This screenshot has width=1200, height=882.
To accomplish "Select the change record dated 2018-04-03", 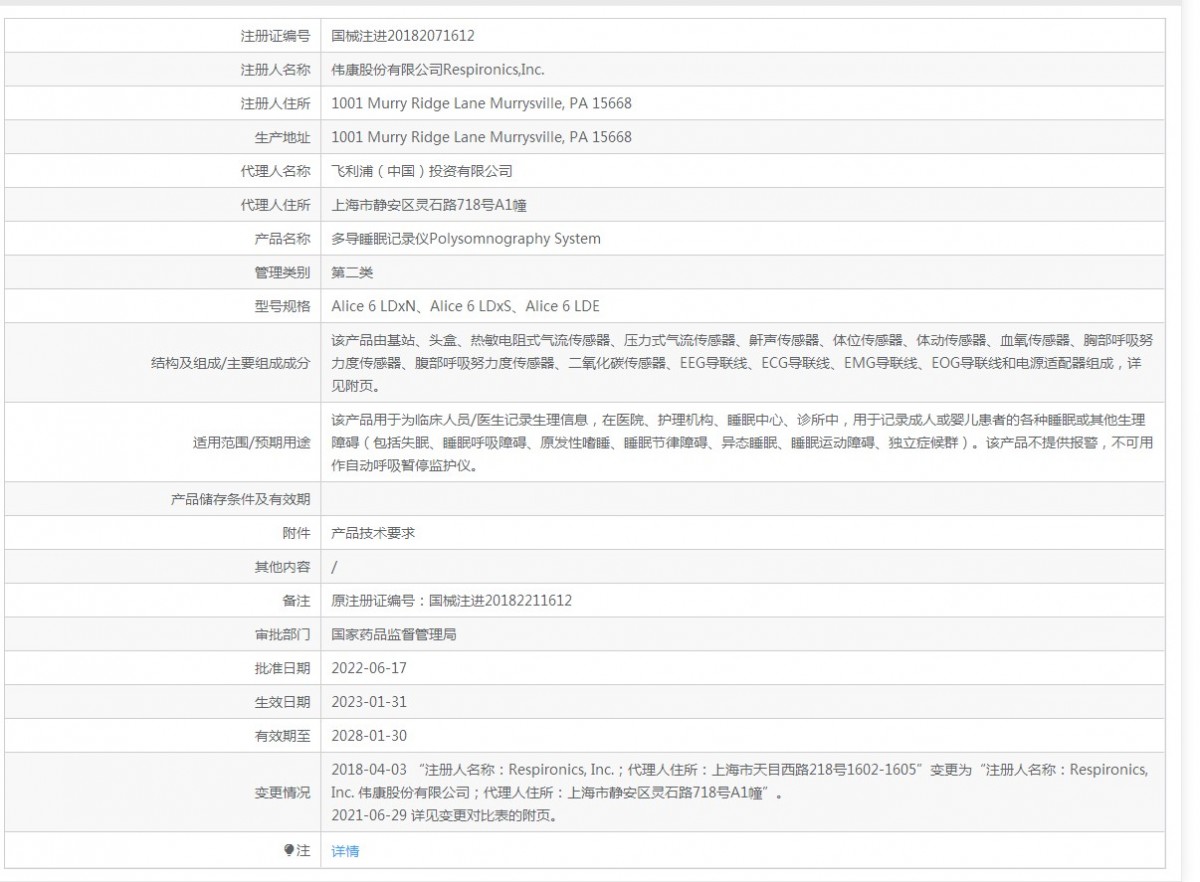I will [x=740, y=781].
